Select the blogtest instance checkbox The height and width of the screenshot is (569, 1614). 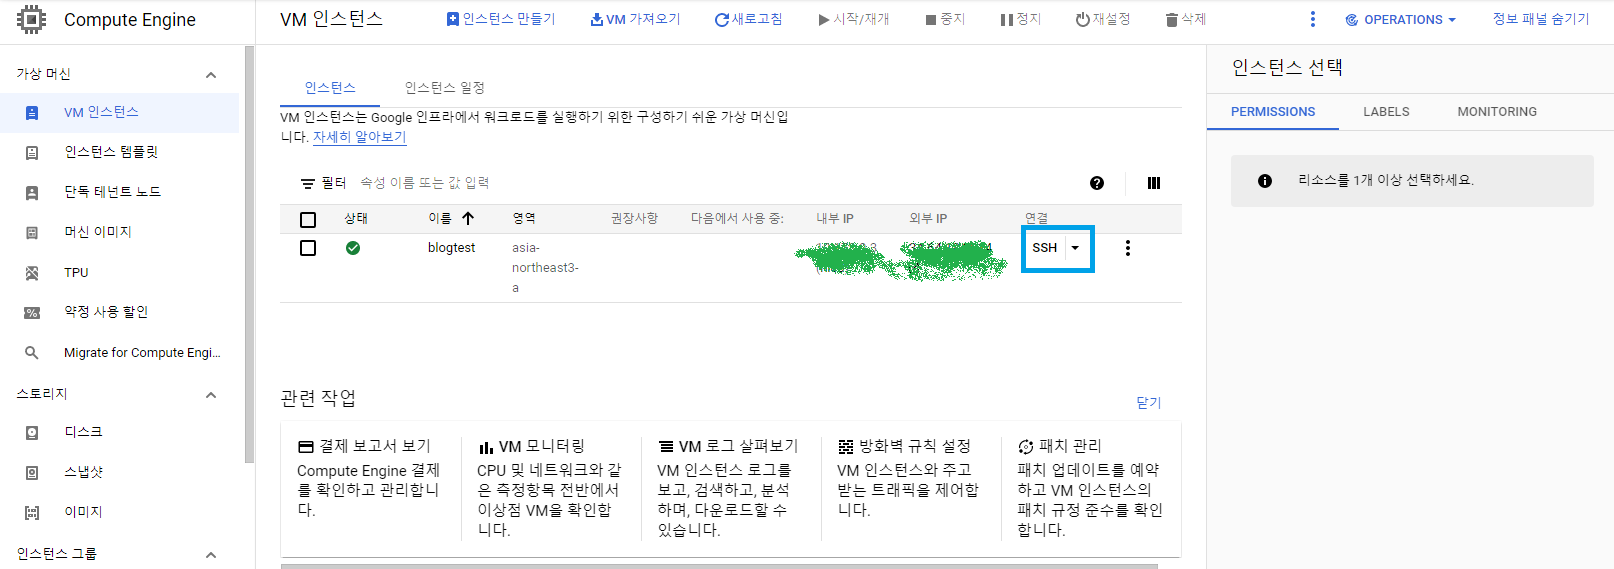[x=308, y=248]
